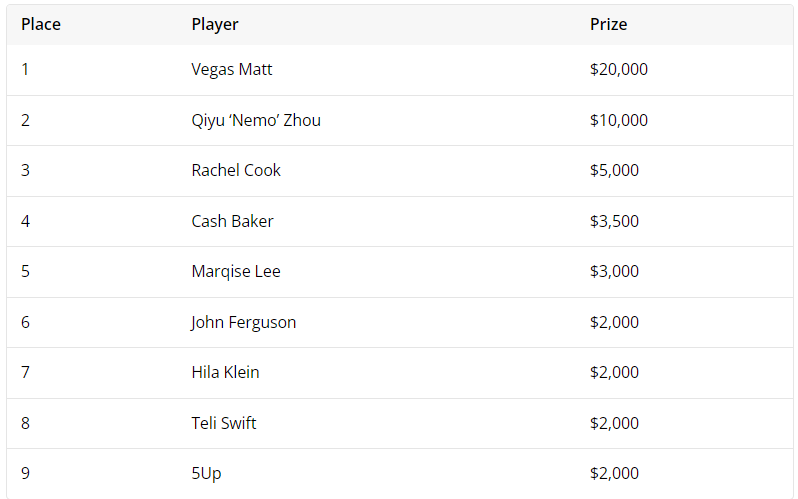The width and height of the screenshot is (798, 499).
Task: Select the $3,000 prize amount
Action: [x=614, y=271]
